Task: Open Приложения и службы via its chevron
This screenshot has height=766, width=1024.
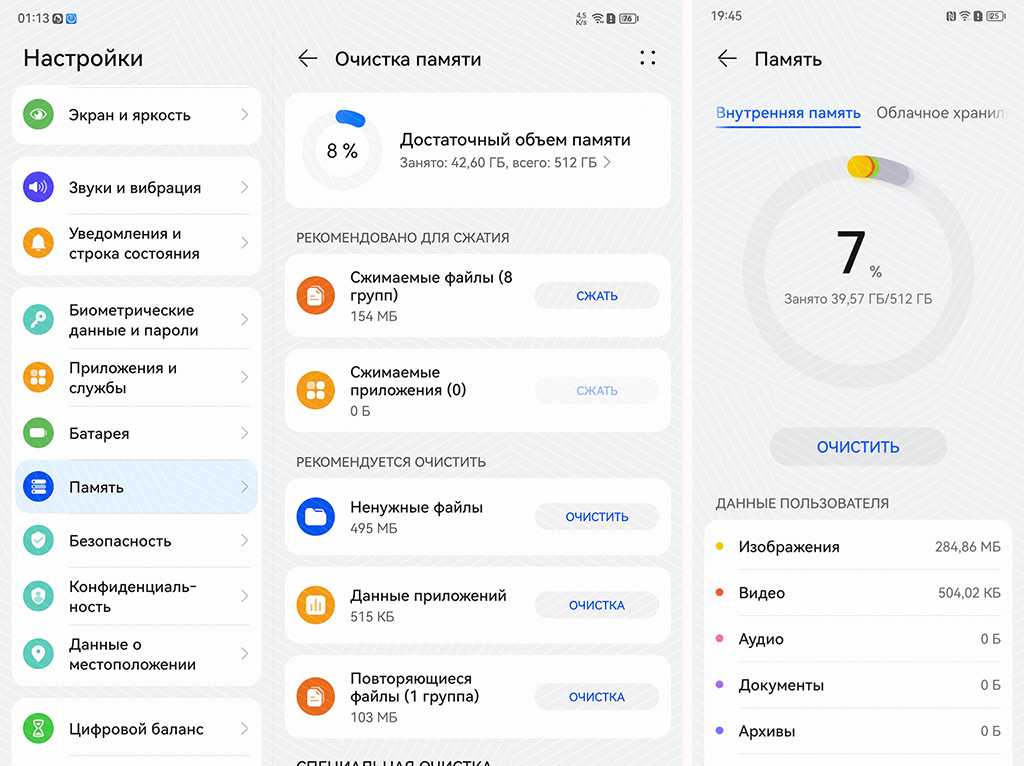Action: point(244,378)
